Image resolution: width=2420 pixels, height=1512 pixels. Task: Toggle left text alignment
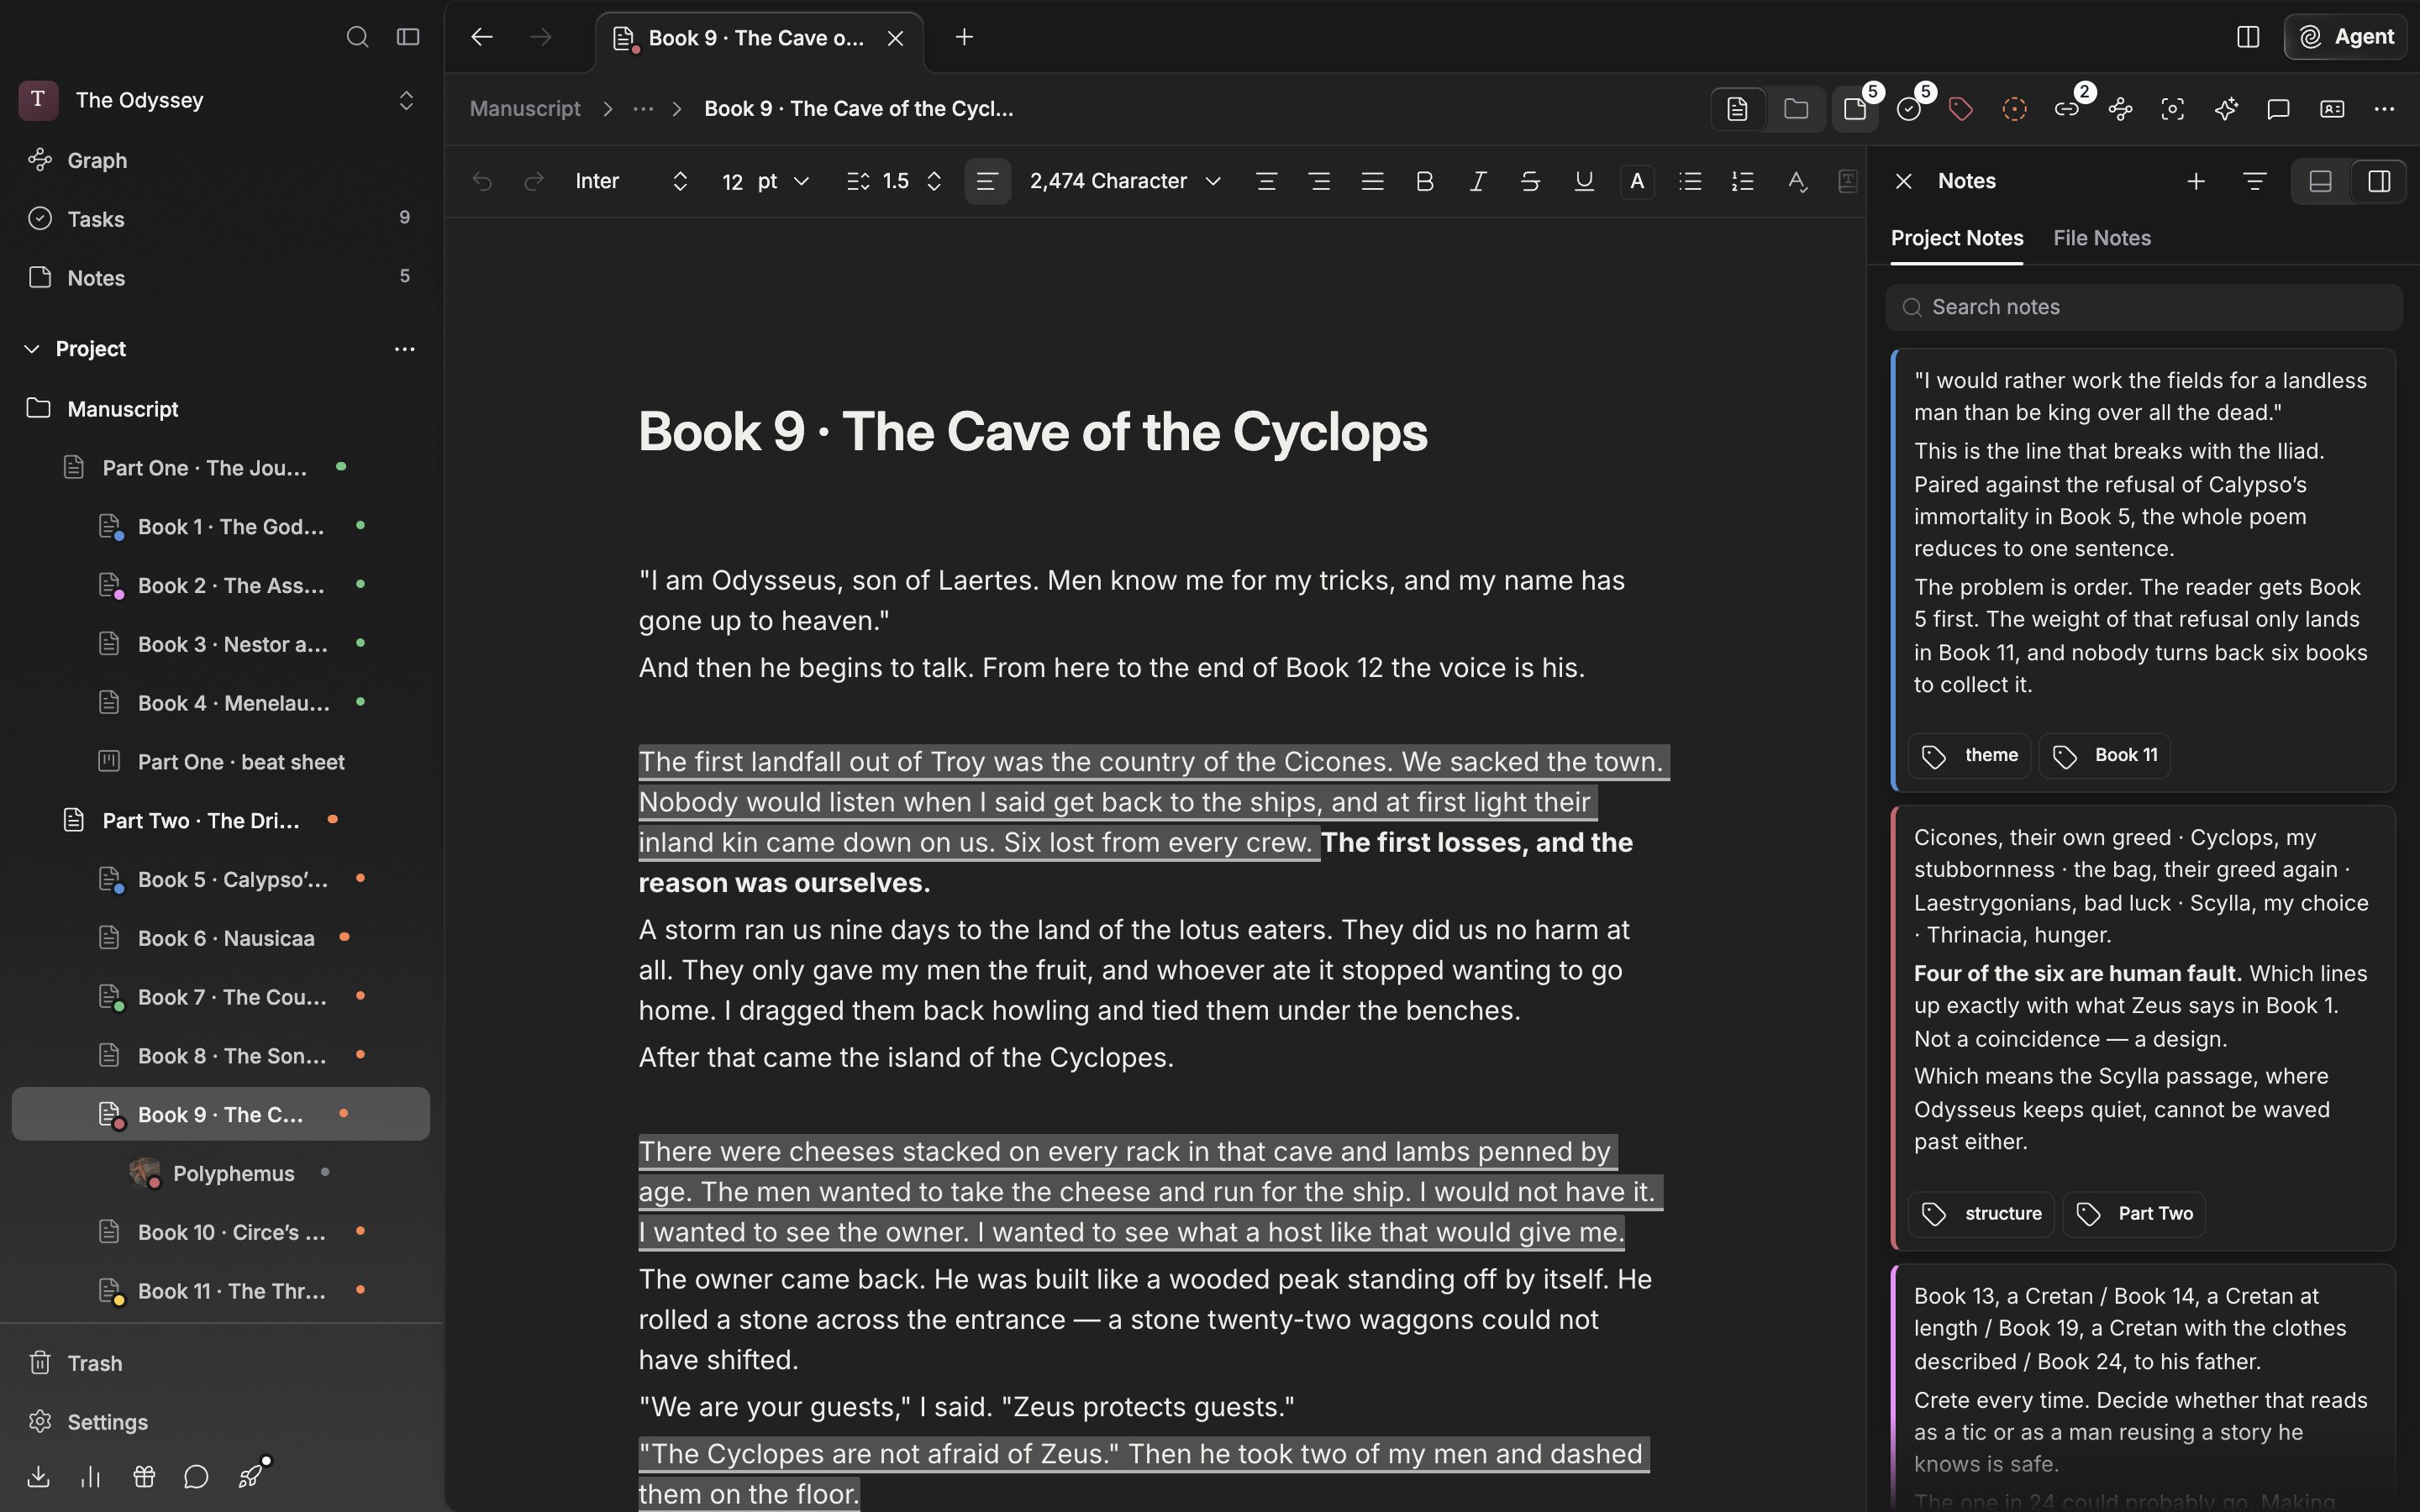click(x=987, y=181)
